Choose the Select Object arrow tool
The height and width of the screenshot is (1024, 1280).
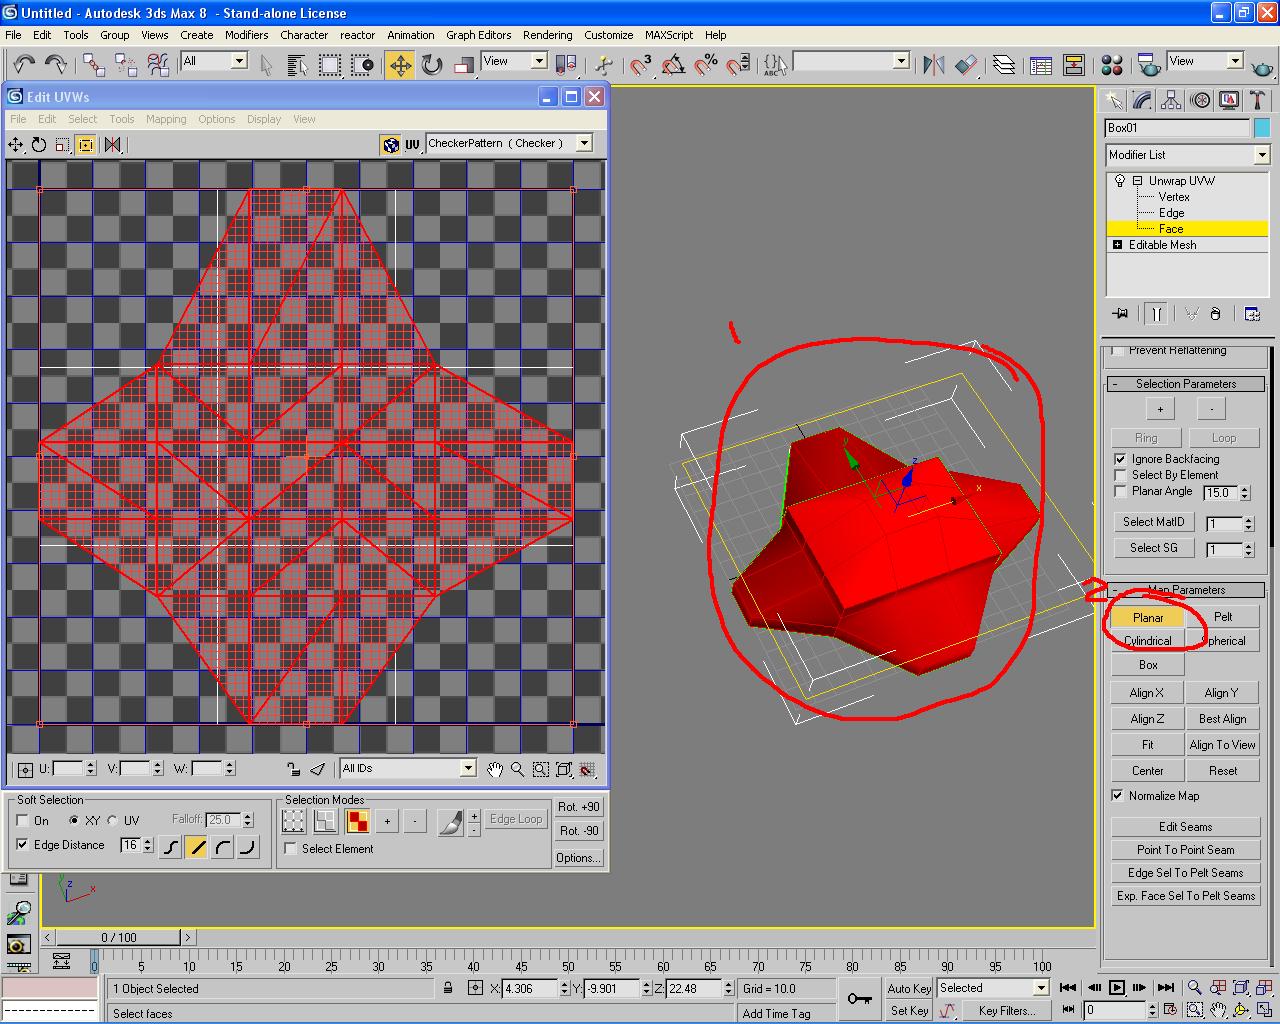pos(266,66)
